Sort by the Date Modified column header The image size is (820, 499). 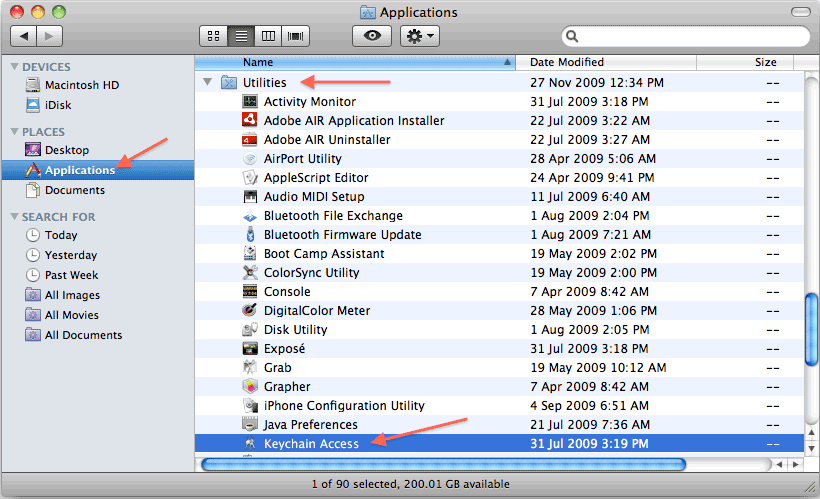click(x=606, y=62)
